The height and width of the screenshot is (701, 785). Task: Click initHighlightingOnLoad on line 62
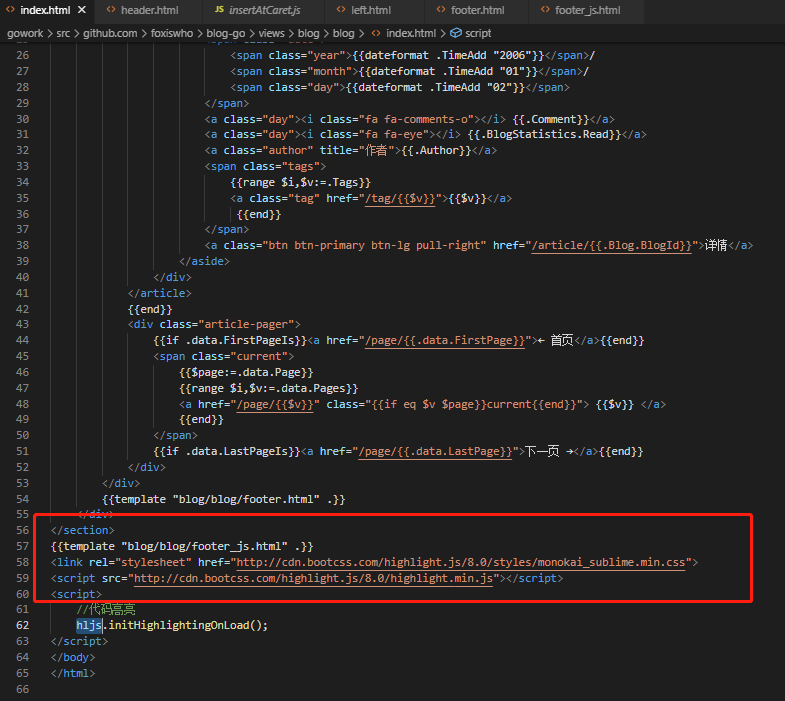pos(179,625)
